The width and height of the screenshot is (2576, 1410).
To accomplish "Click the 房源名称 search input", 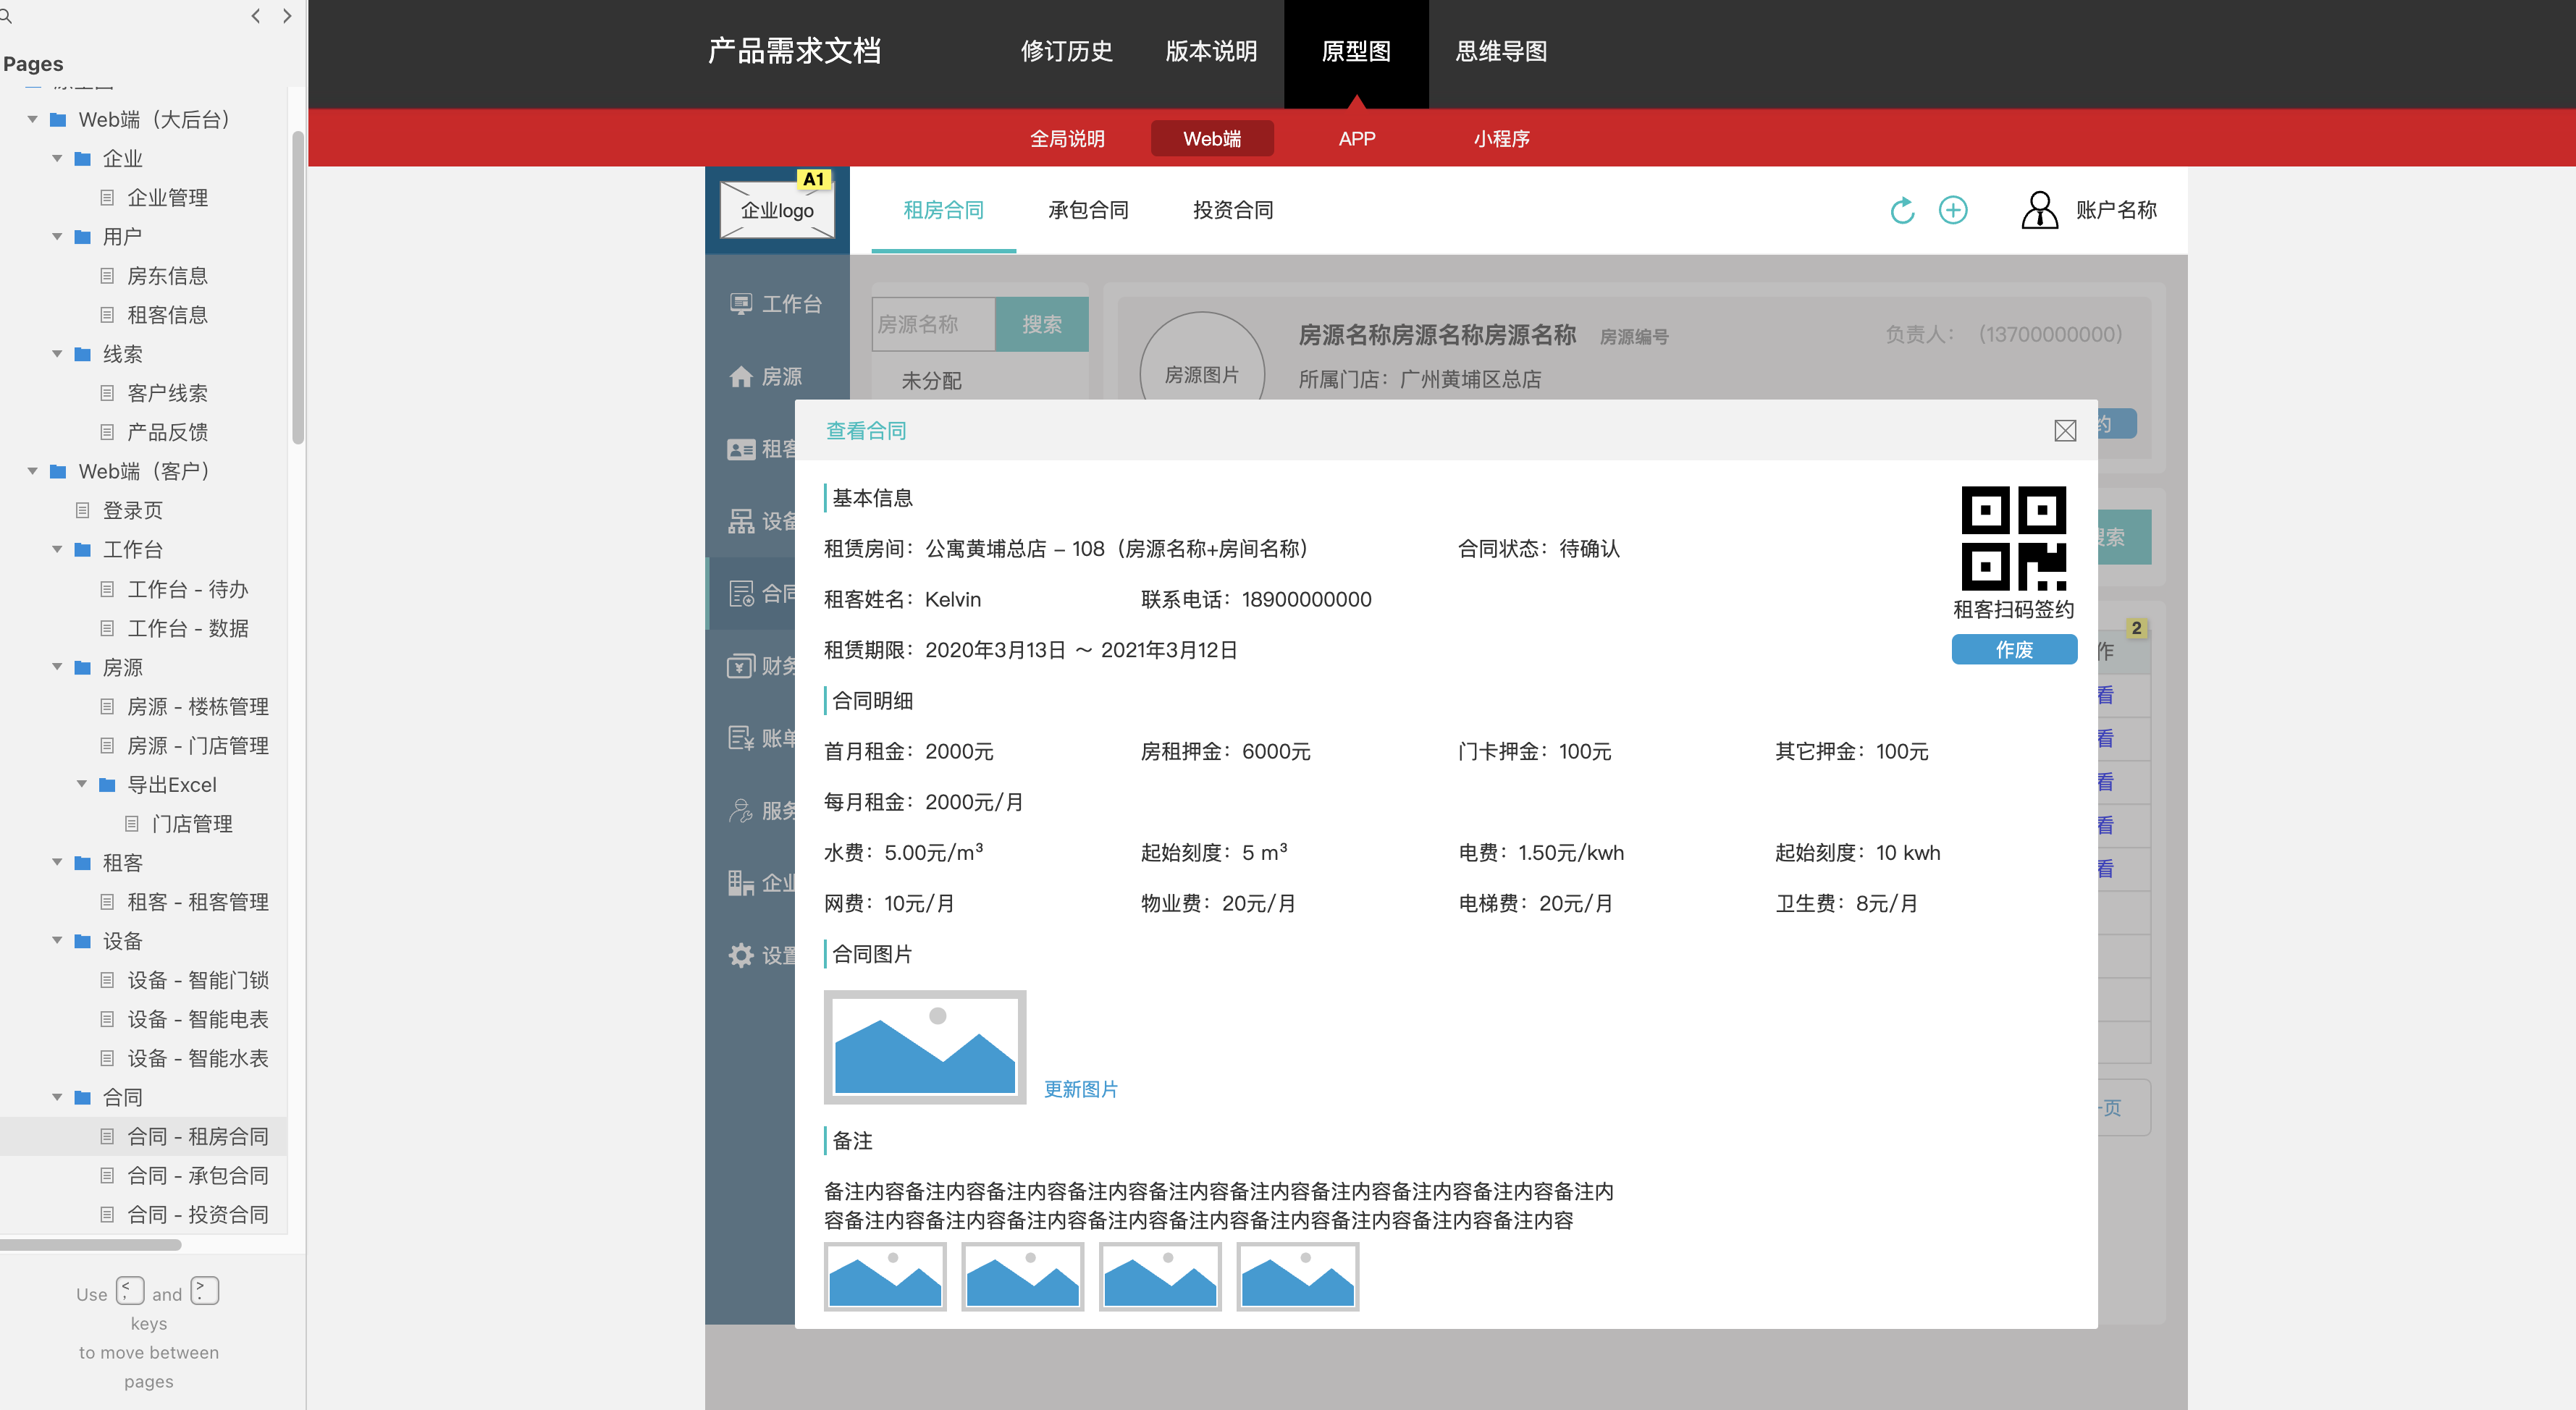I will pos(933,324).
